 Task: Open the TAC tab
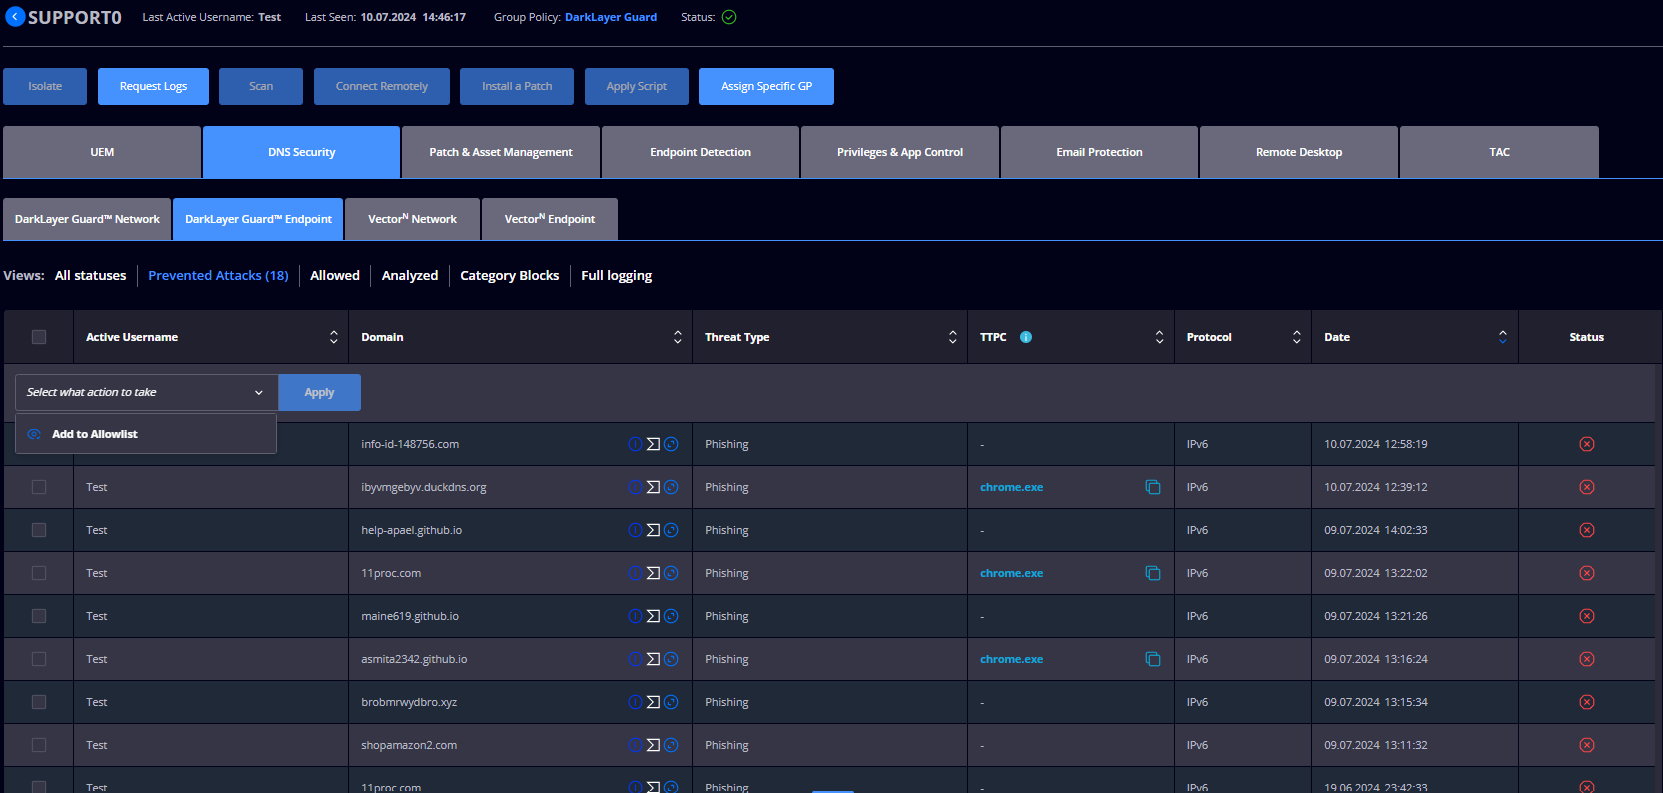click(x=1499, y=152)
